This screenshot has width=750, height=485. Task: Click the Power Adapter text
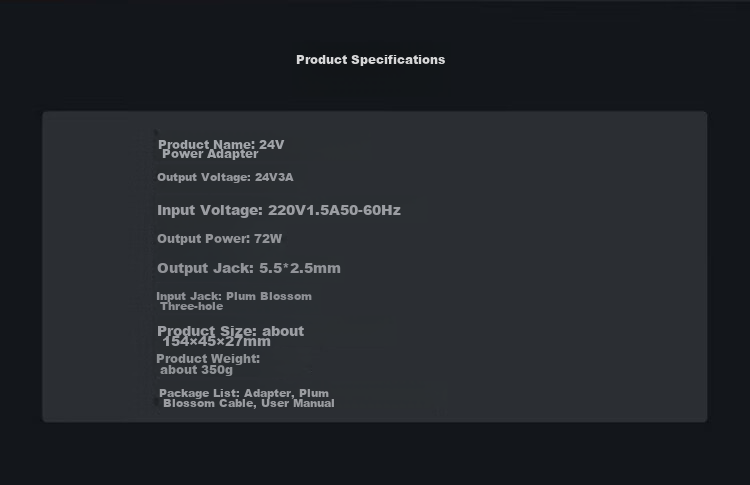(210, 154)
